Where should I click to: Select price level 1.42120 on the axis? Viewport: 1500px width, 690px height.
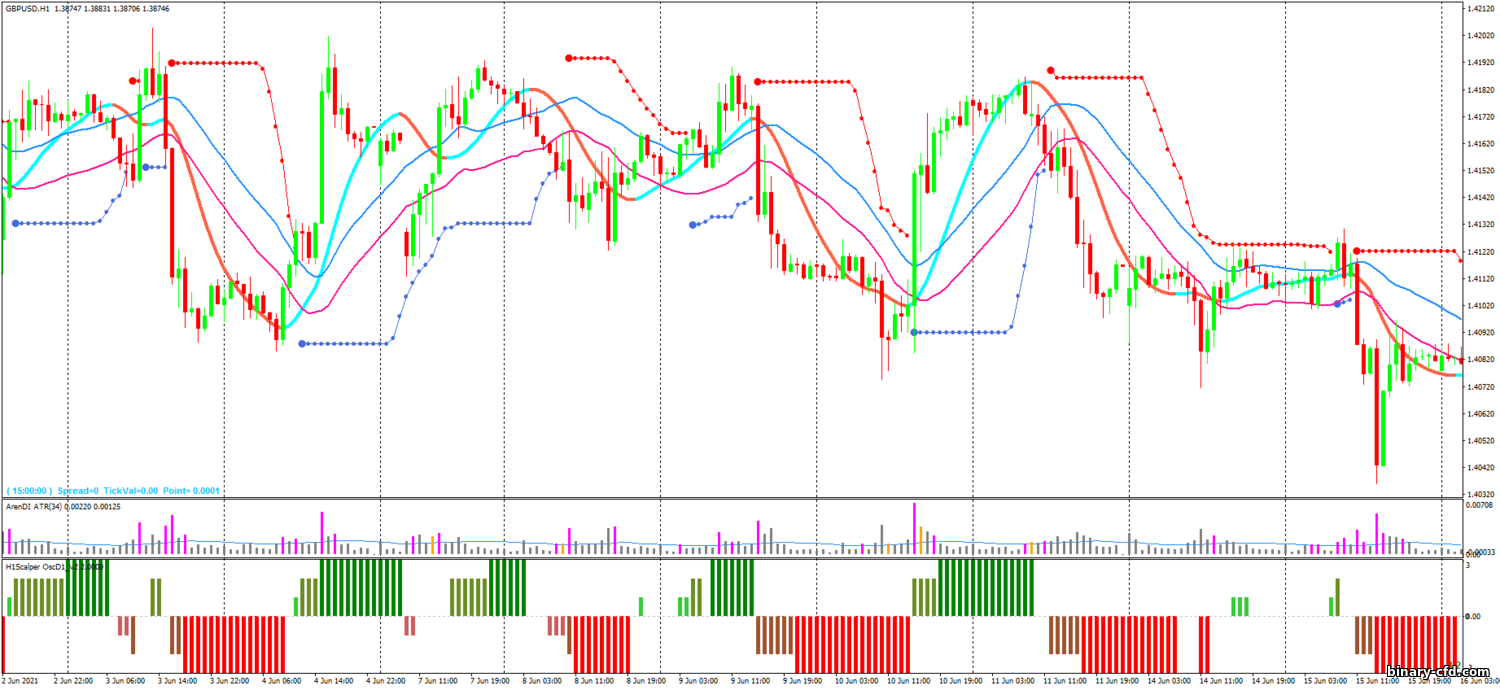click(x=1480, y=9)
